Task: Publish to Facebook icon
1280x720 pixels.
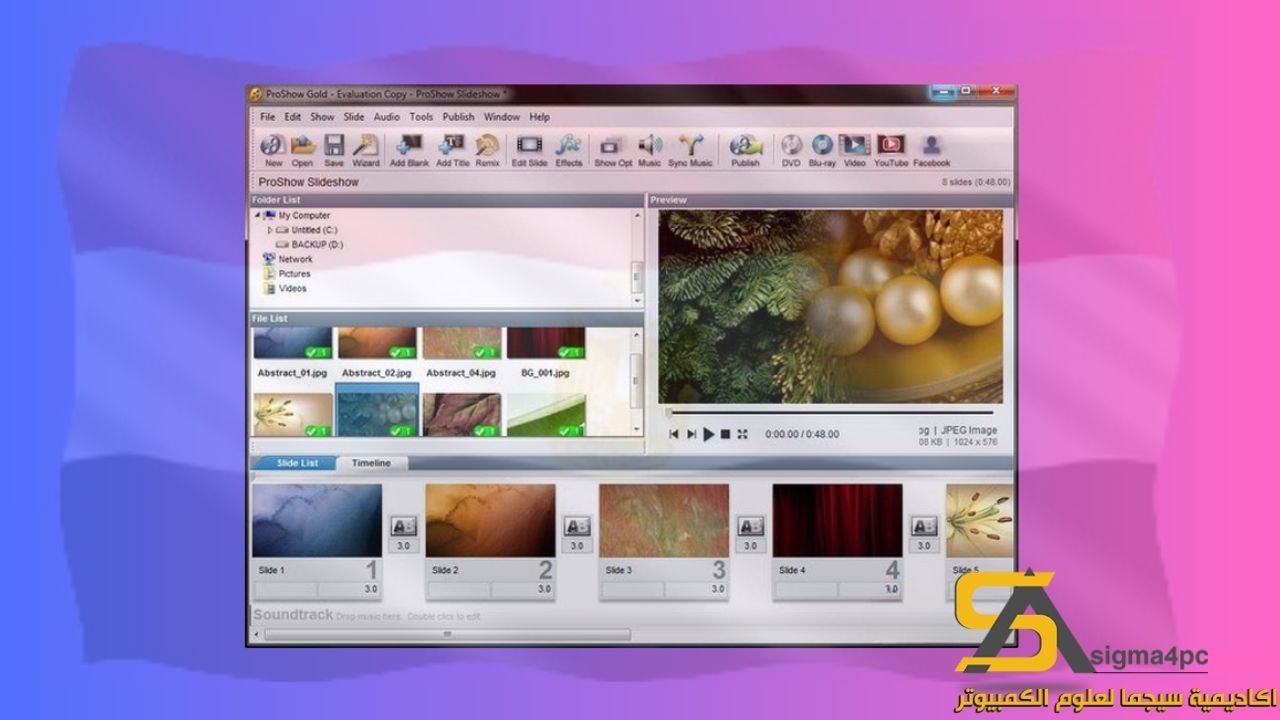Action: click(x=931, y=150)
